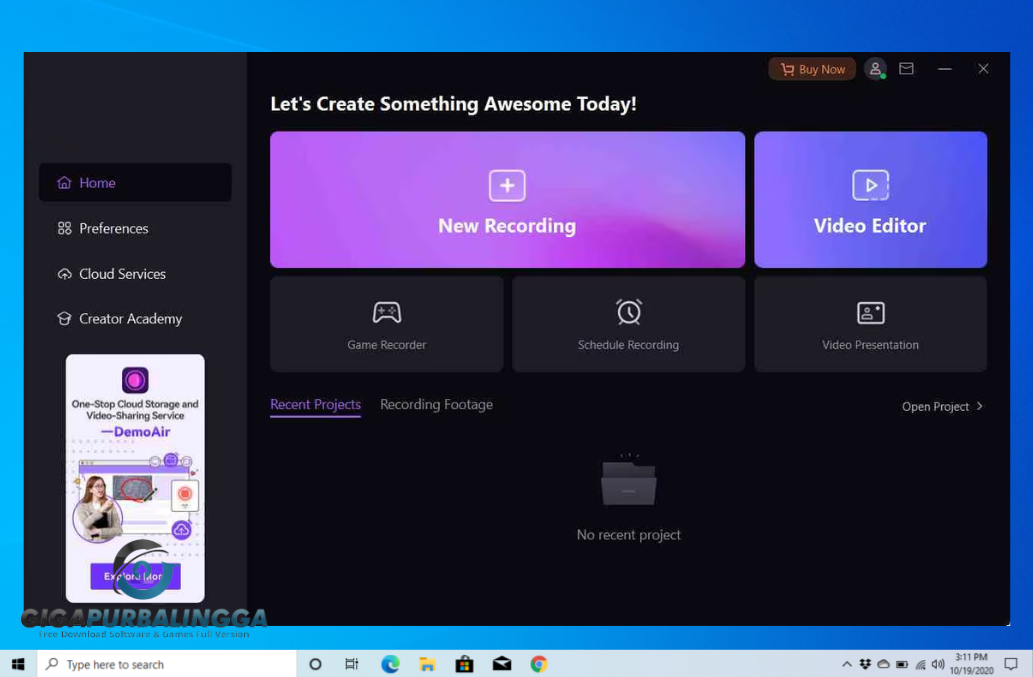
Task: Open Schedule Recording via the clock icon
Action: click(628, 311)
